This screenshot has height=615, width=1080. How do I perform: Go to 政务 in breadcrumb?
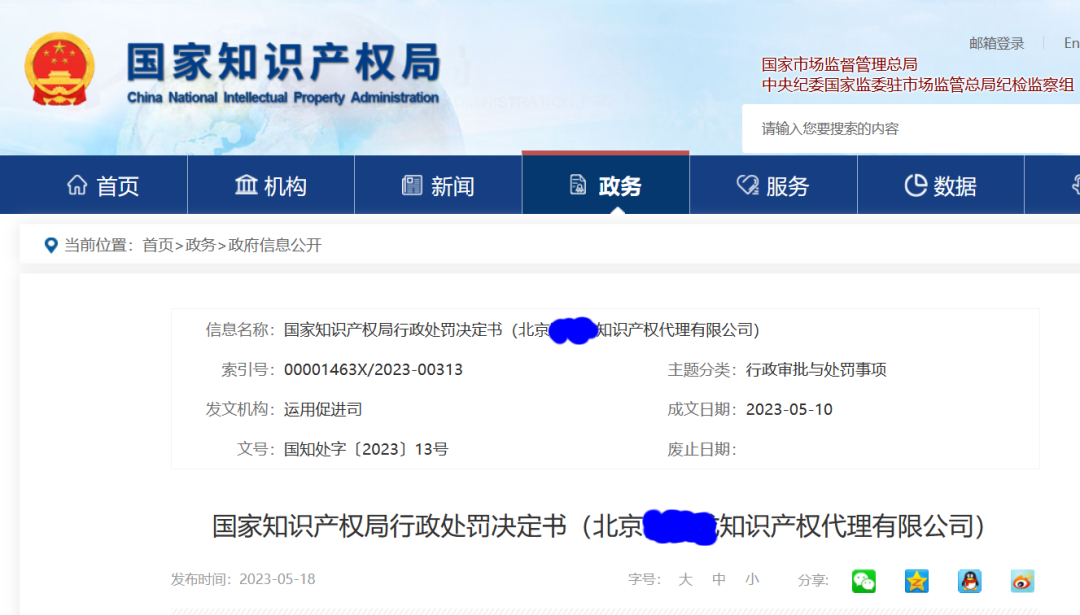click(x=200, y=245)
